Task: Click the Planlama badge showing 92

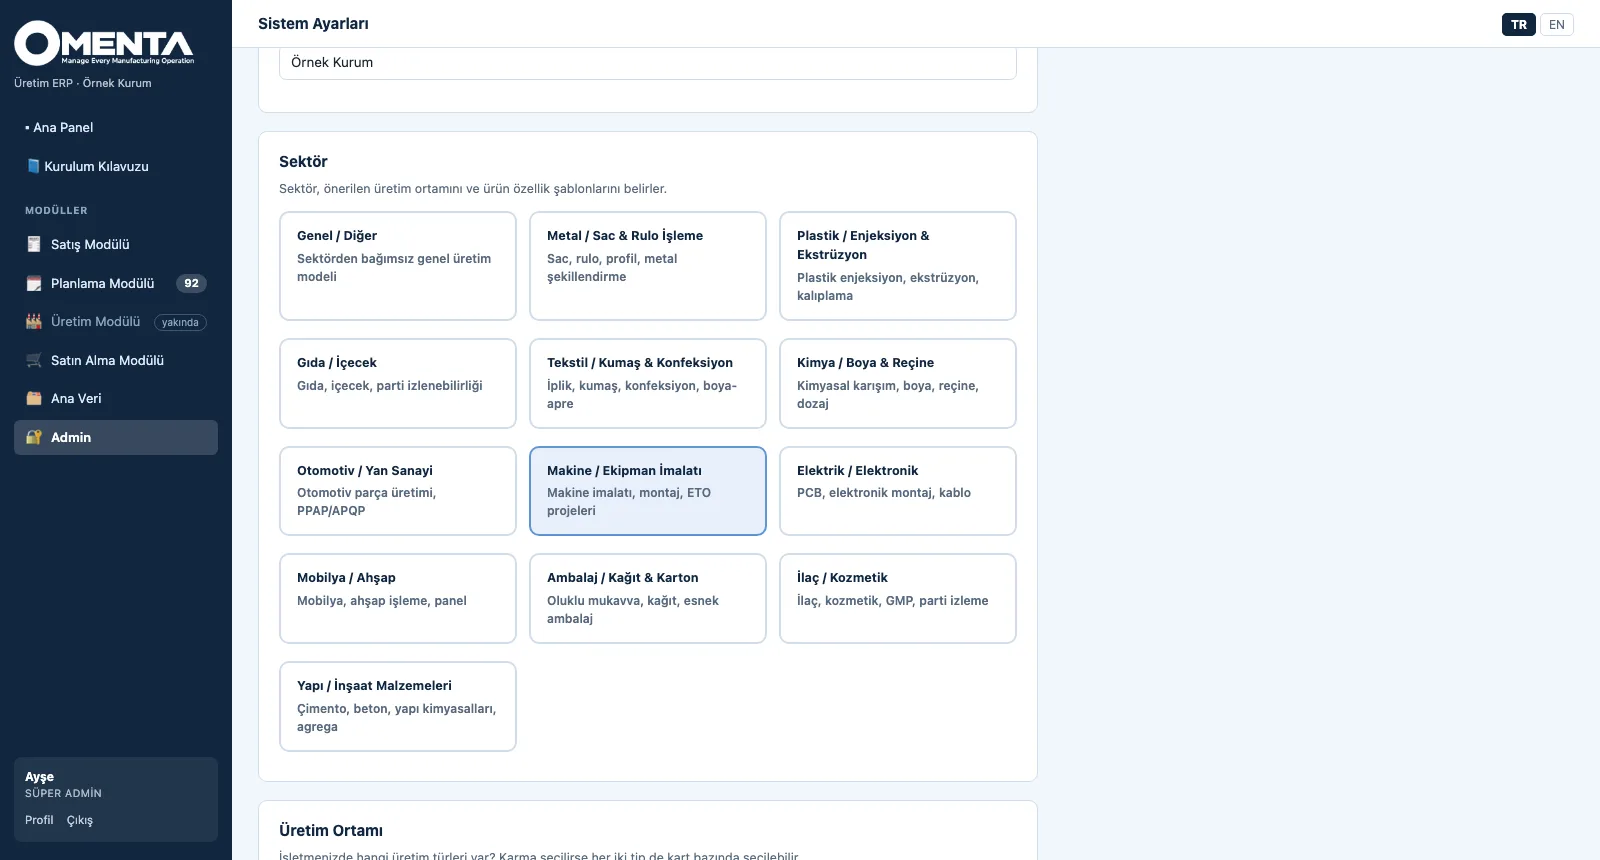Action: click(191, 283)
